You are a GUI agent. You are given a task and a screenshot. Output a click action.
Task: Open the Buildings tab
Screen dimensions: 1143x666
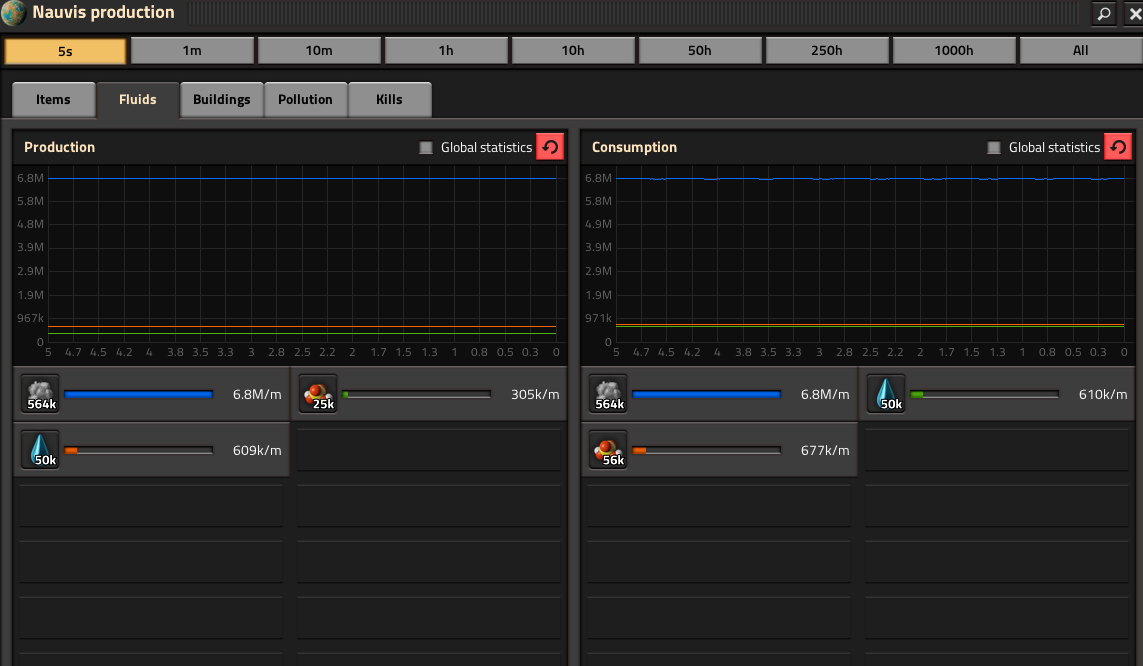pos(222,100)
